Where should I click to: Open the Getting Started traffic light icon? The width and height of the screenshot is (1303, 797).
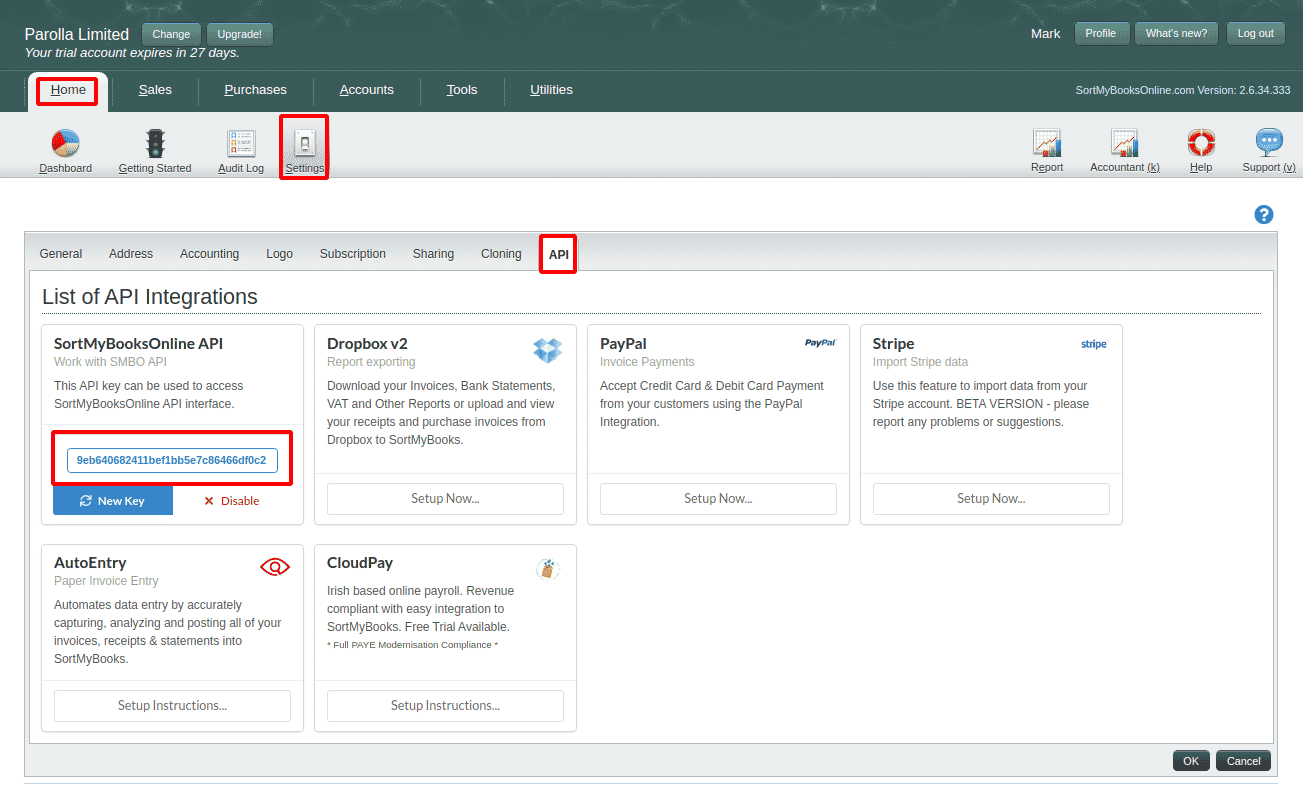[155, 144]
